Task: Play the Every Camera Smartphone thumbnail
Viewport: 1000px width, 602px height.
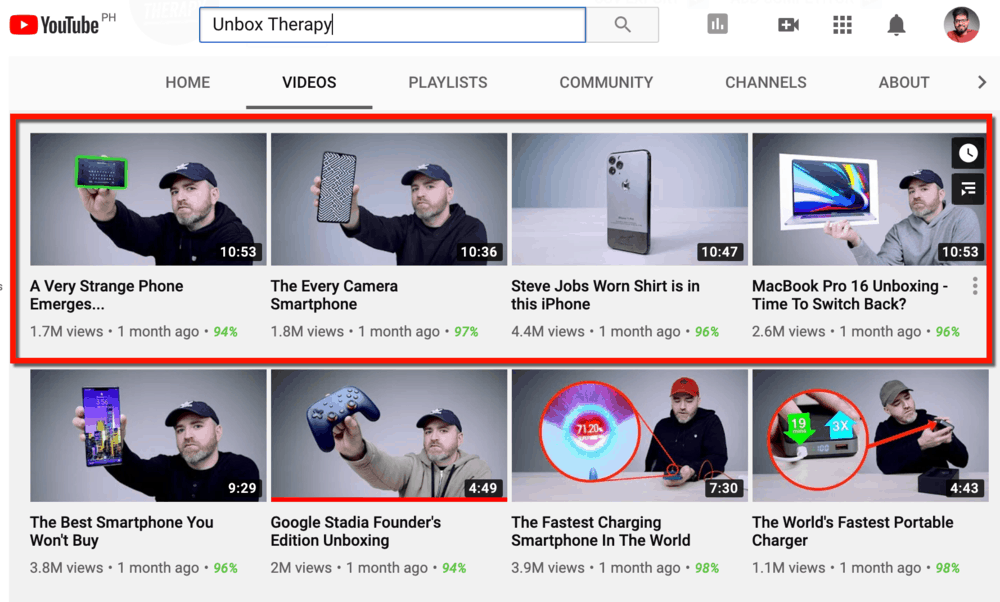Action: click(389, 199)
